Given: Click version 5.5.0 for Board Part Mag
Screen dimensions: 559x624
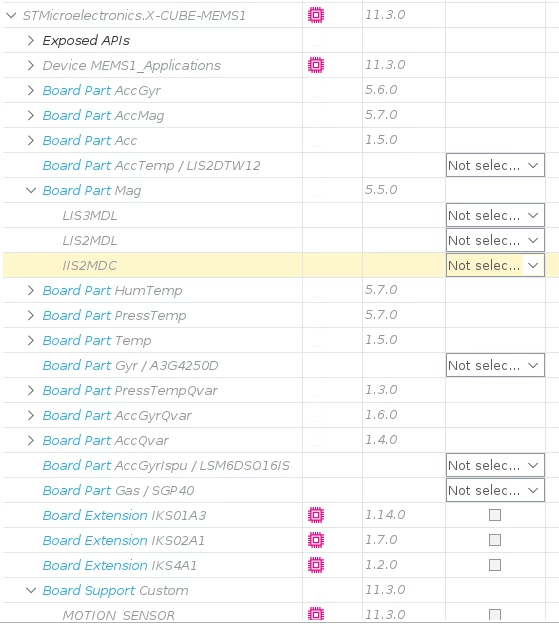Looking at the screenshot, I should 381,189.
